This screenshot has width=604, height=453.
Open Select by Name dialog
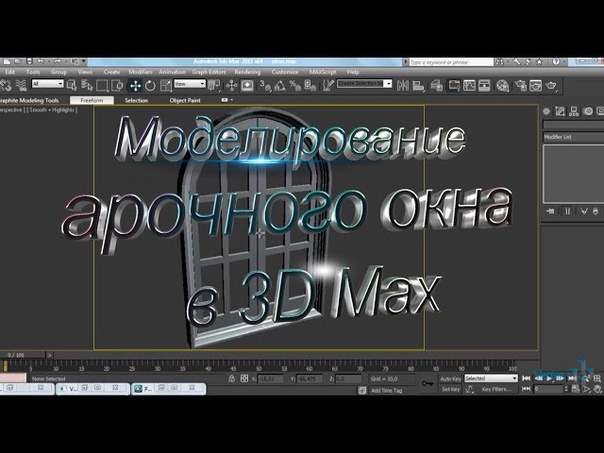pos(87,85)
